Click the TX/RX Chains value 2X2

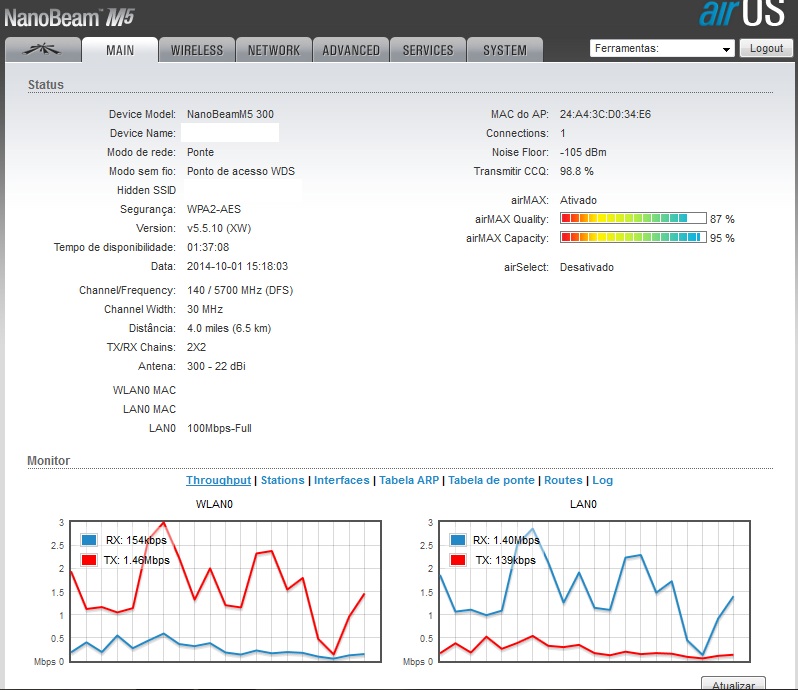click(196, 347)
